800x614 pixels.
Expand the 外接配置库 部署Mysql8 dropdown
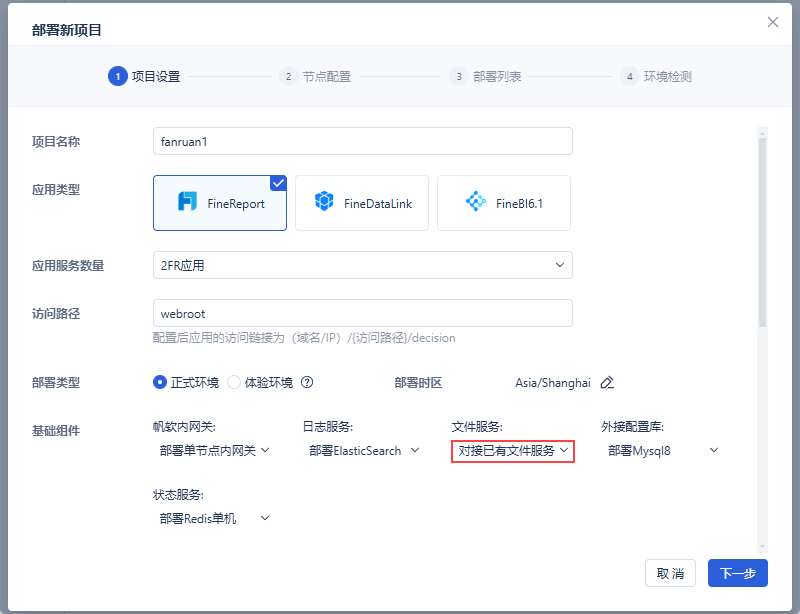point(663,451)
